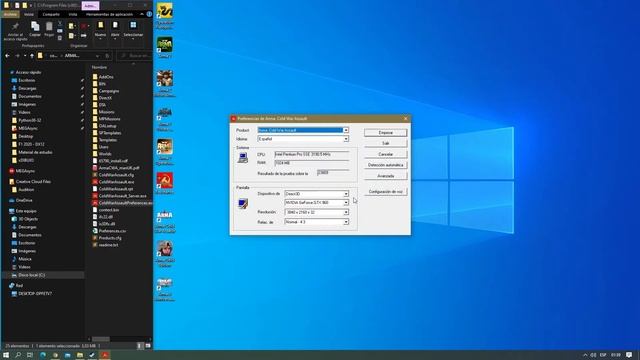Click the Cortar scissors icon in the ribbon
Viewport: 640px width, 360px height.
click(60, 23)
